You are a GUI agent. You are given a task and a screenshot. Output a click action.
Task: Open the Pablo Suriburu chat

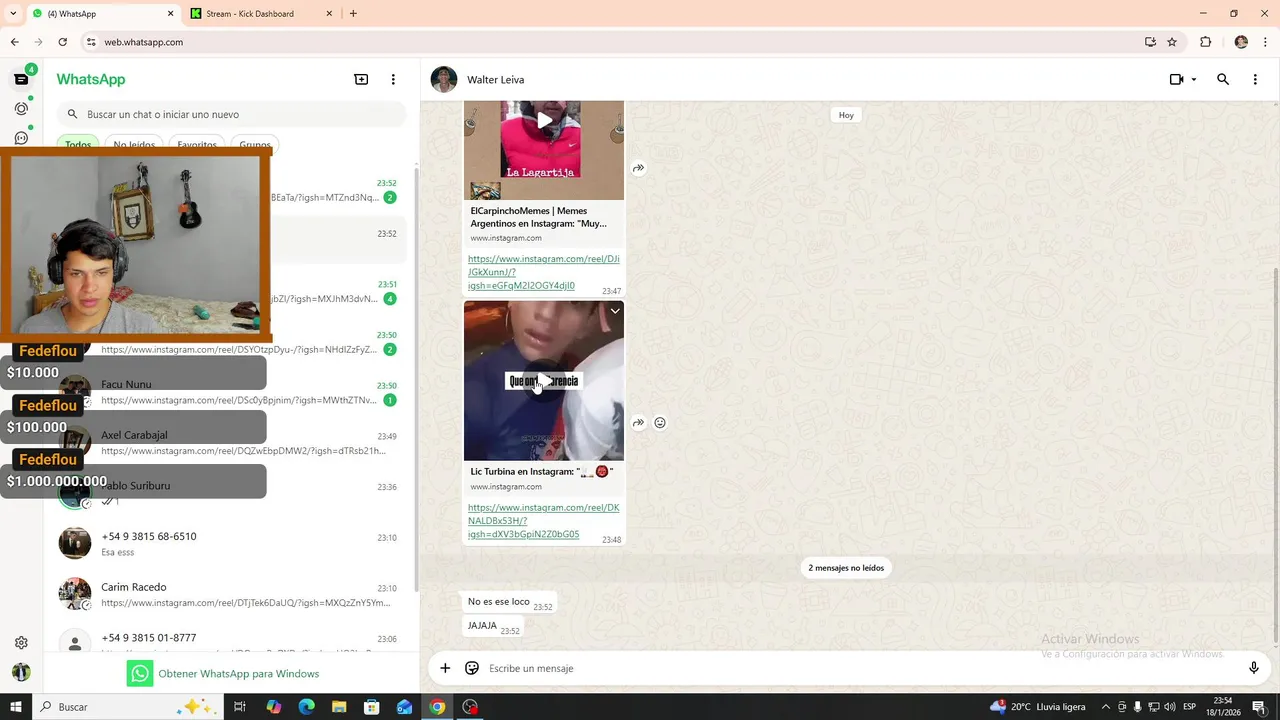click(230, 493)
